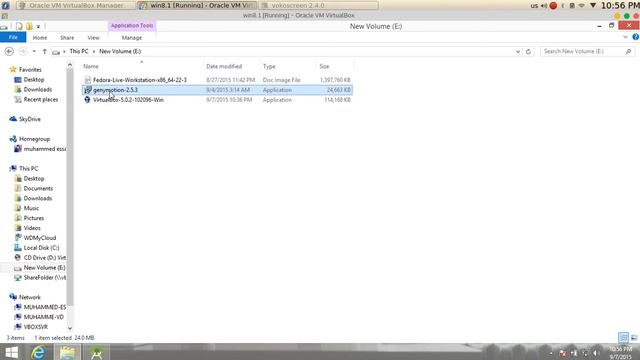Image resolution: width=640 pixels, height=360 pixels.
Task: Select This PC in navigation pane
Action: (x=28, y=169)
